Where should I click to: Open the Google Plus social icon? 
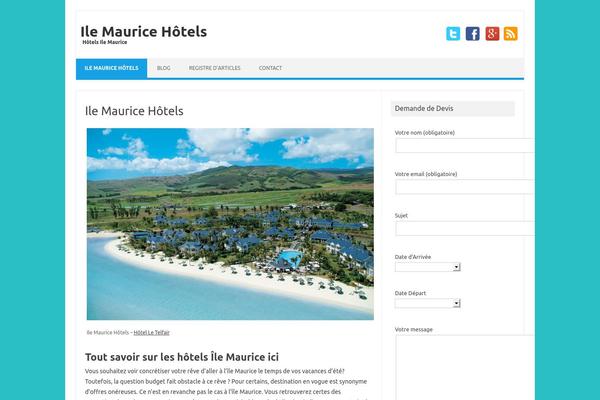[x=492, y=34]
